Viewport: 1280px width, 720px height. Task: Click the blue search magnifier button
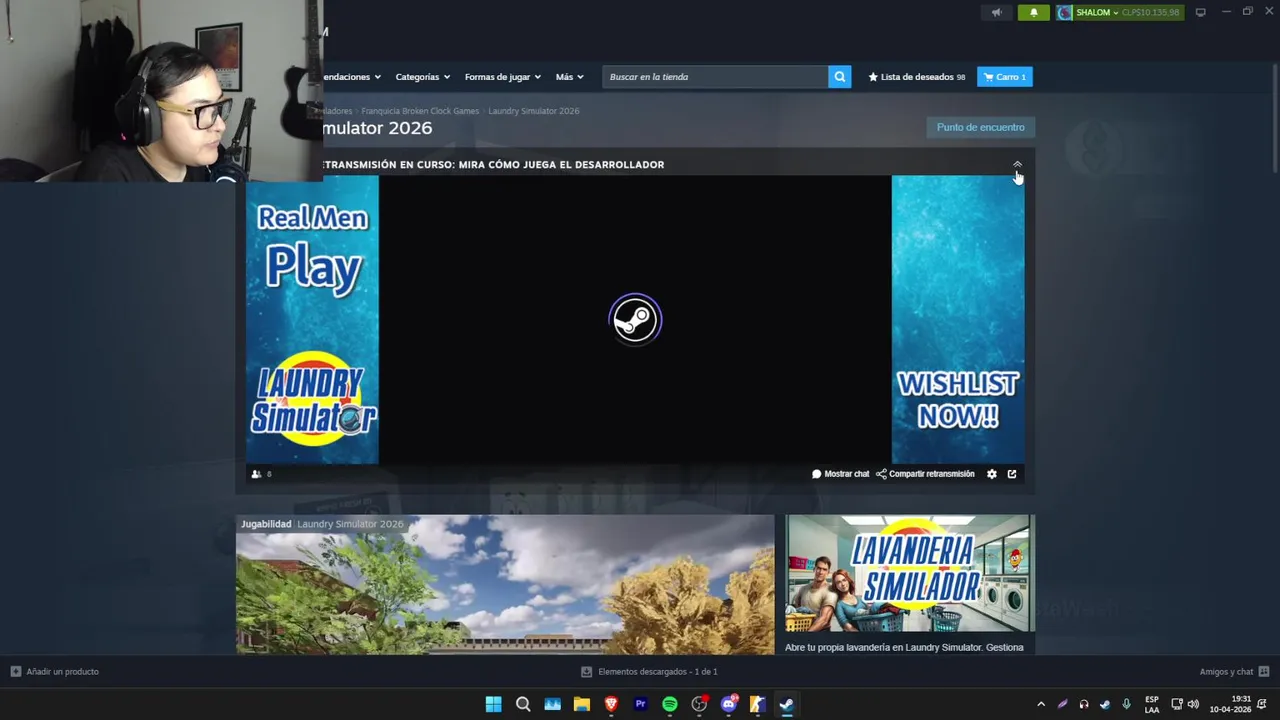point(840,77)
